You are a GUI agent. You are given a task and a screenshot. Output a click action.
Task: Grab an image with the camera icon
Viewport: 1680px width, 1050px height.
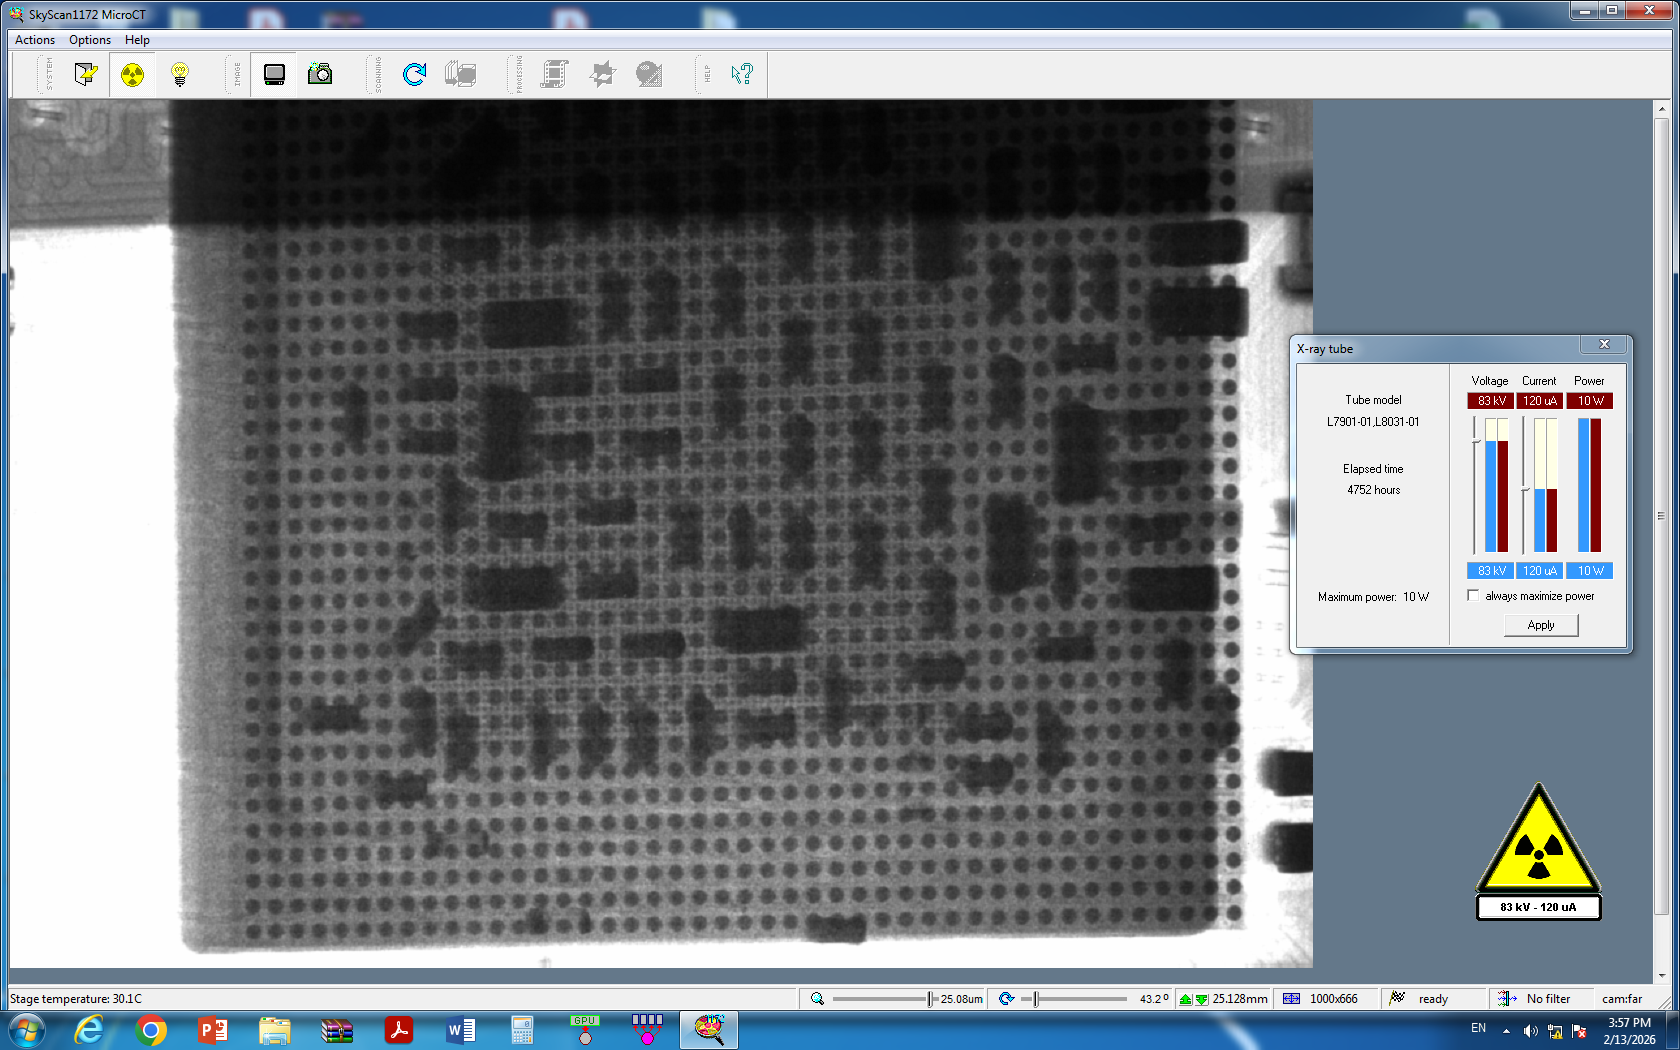click(320, 74)
